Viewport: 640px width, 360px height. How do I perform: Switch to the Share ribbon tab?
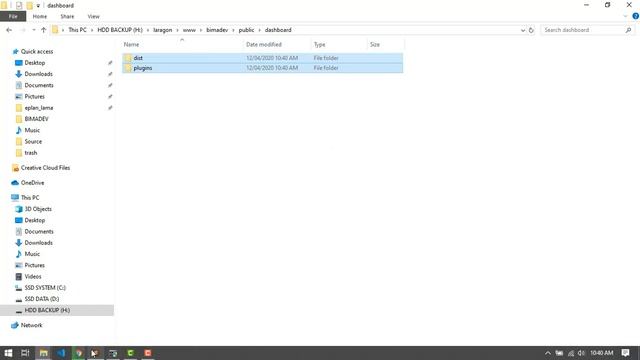[x=67, y=16]
